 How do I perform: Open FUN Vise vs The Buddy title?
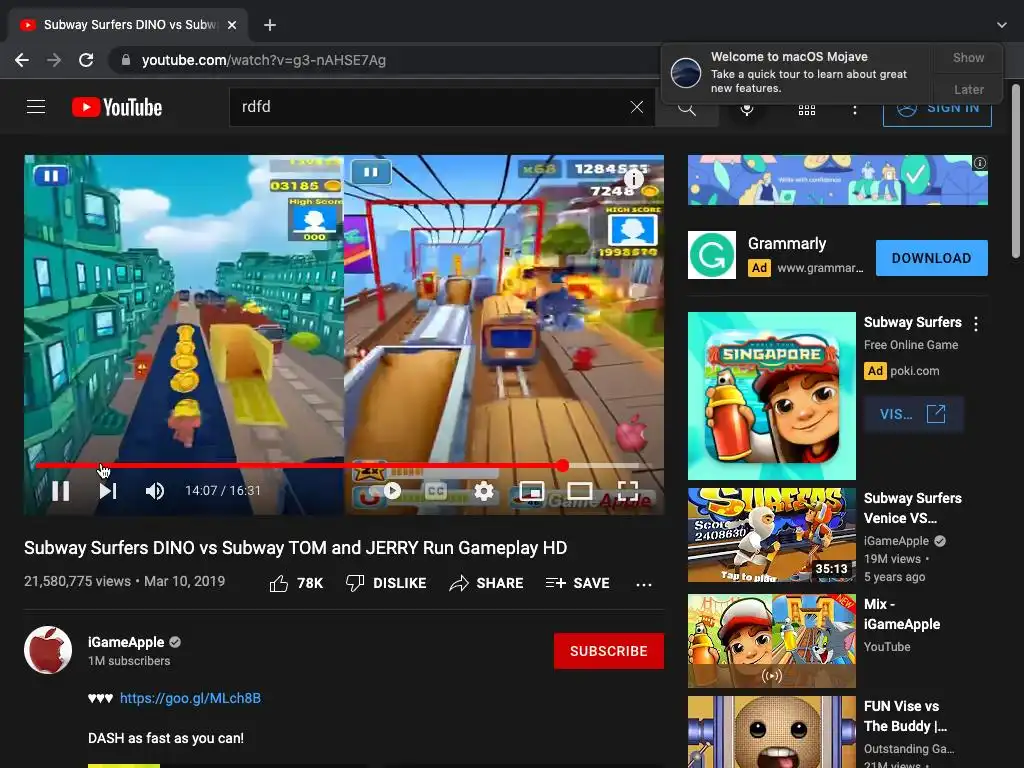905,716
